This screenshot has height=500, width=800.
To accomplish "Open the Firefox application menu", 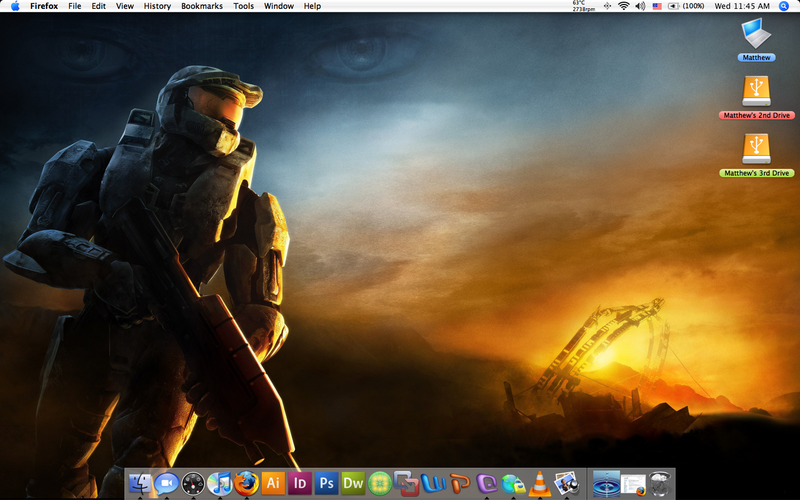I will pos(44,6).
